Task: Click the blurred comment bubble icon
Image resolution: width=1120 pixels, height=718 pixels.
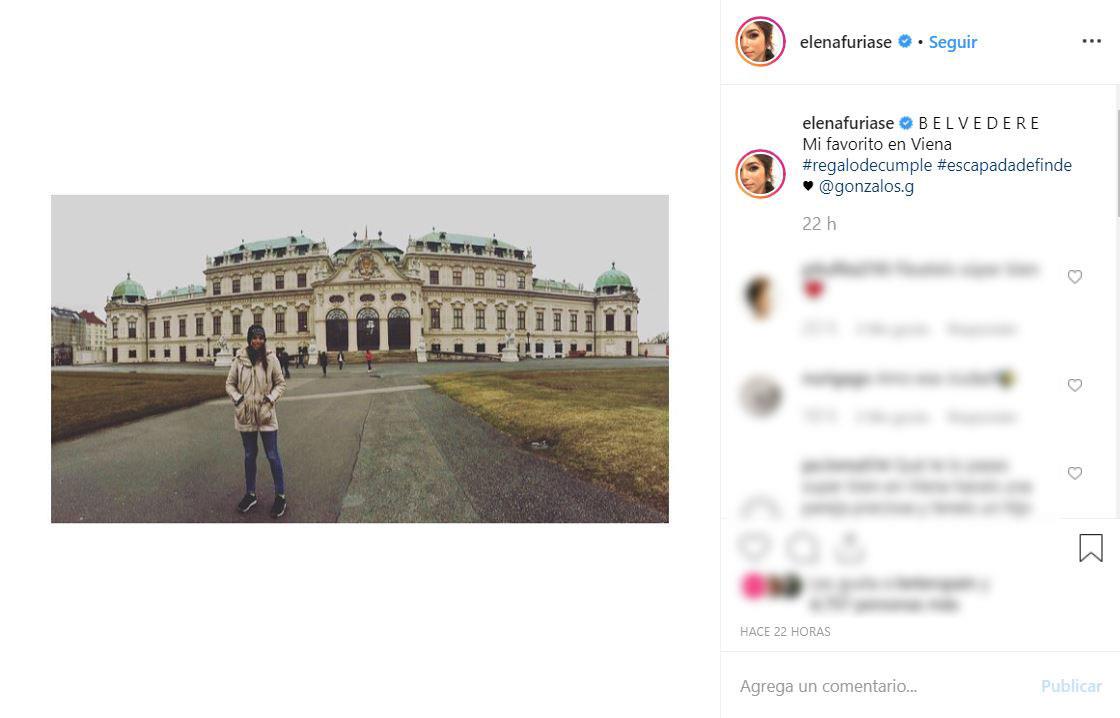Action: [x=803, y=548]
